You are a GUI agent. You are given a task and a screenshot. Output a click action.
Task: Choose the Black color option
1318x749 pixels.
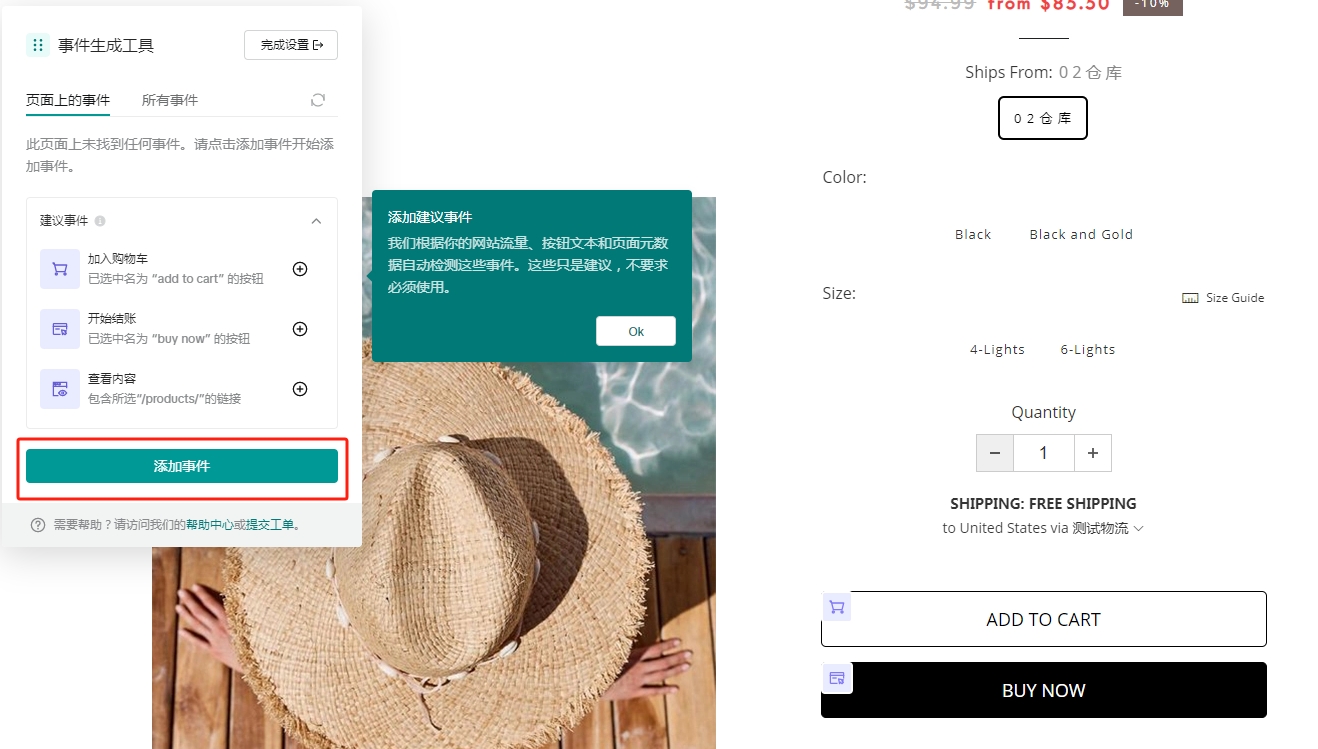click(x=973, y=234)
